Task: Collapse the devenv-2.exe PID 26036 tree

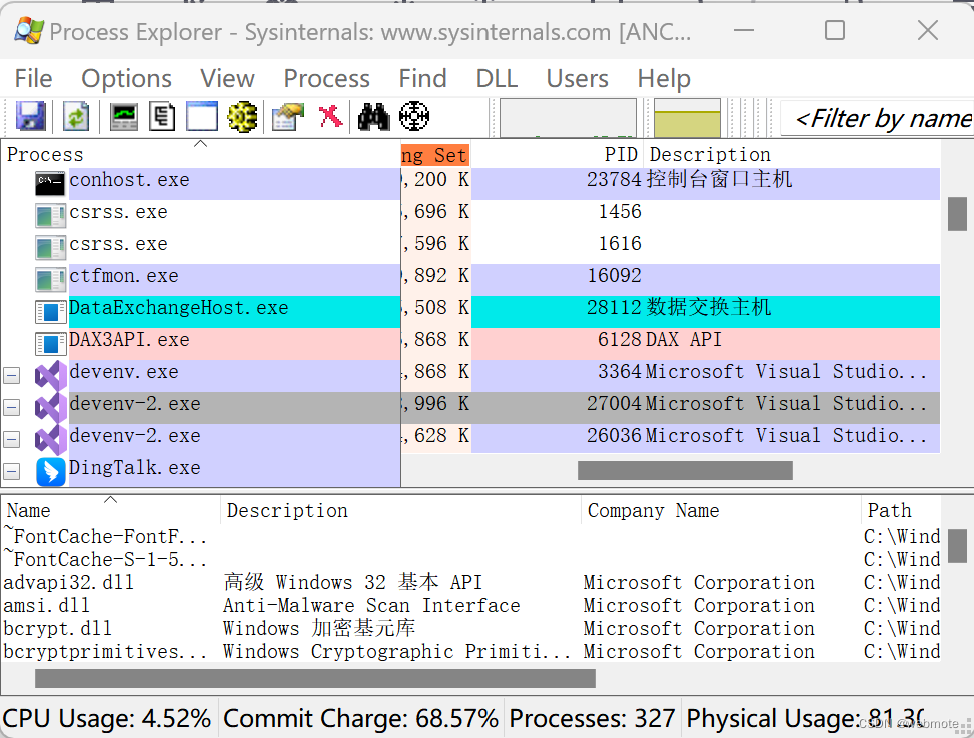Action: 11,439
